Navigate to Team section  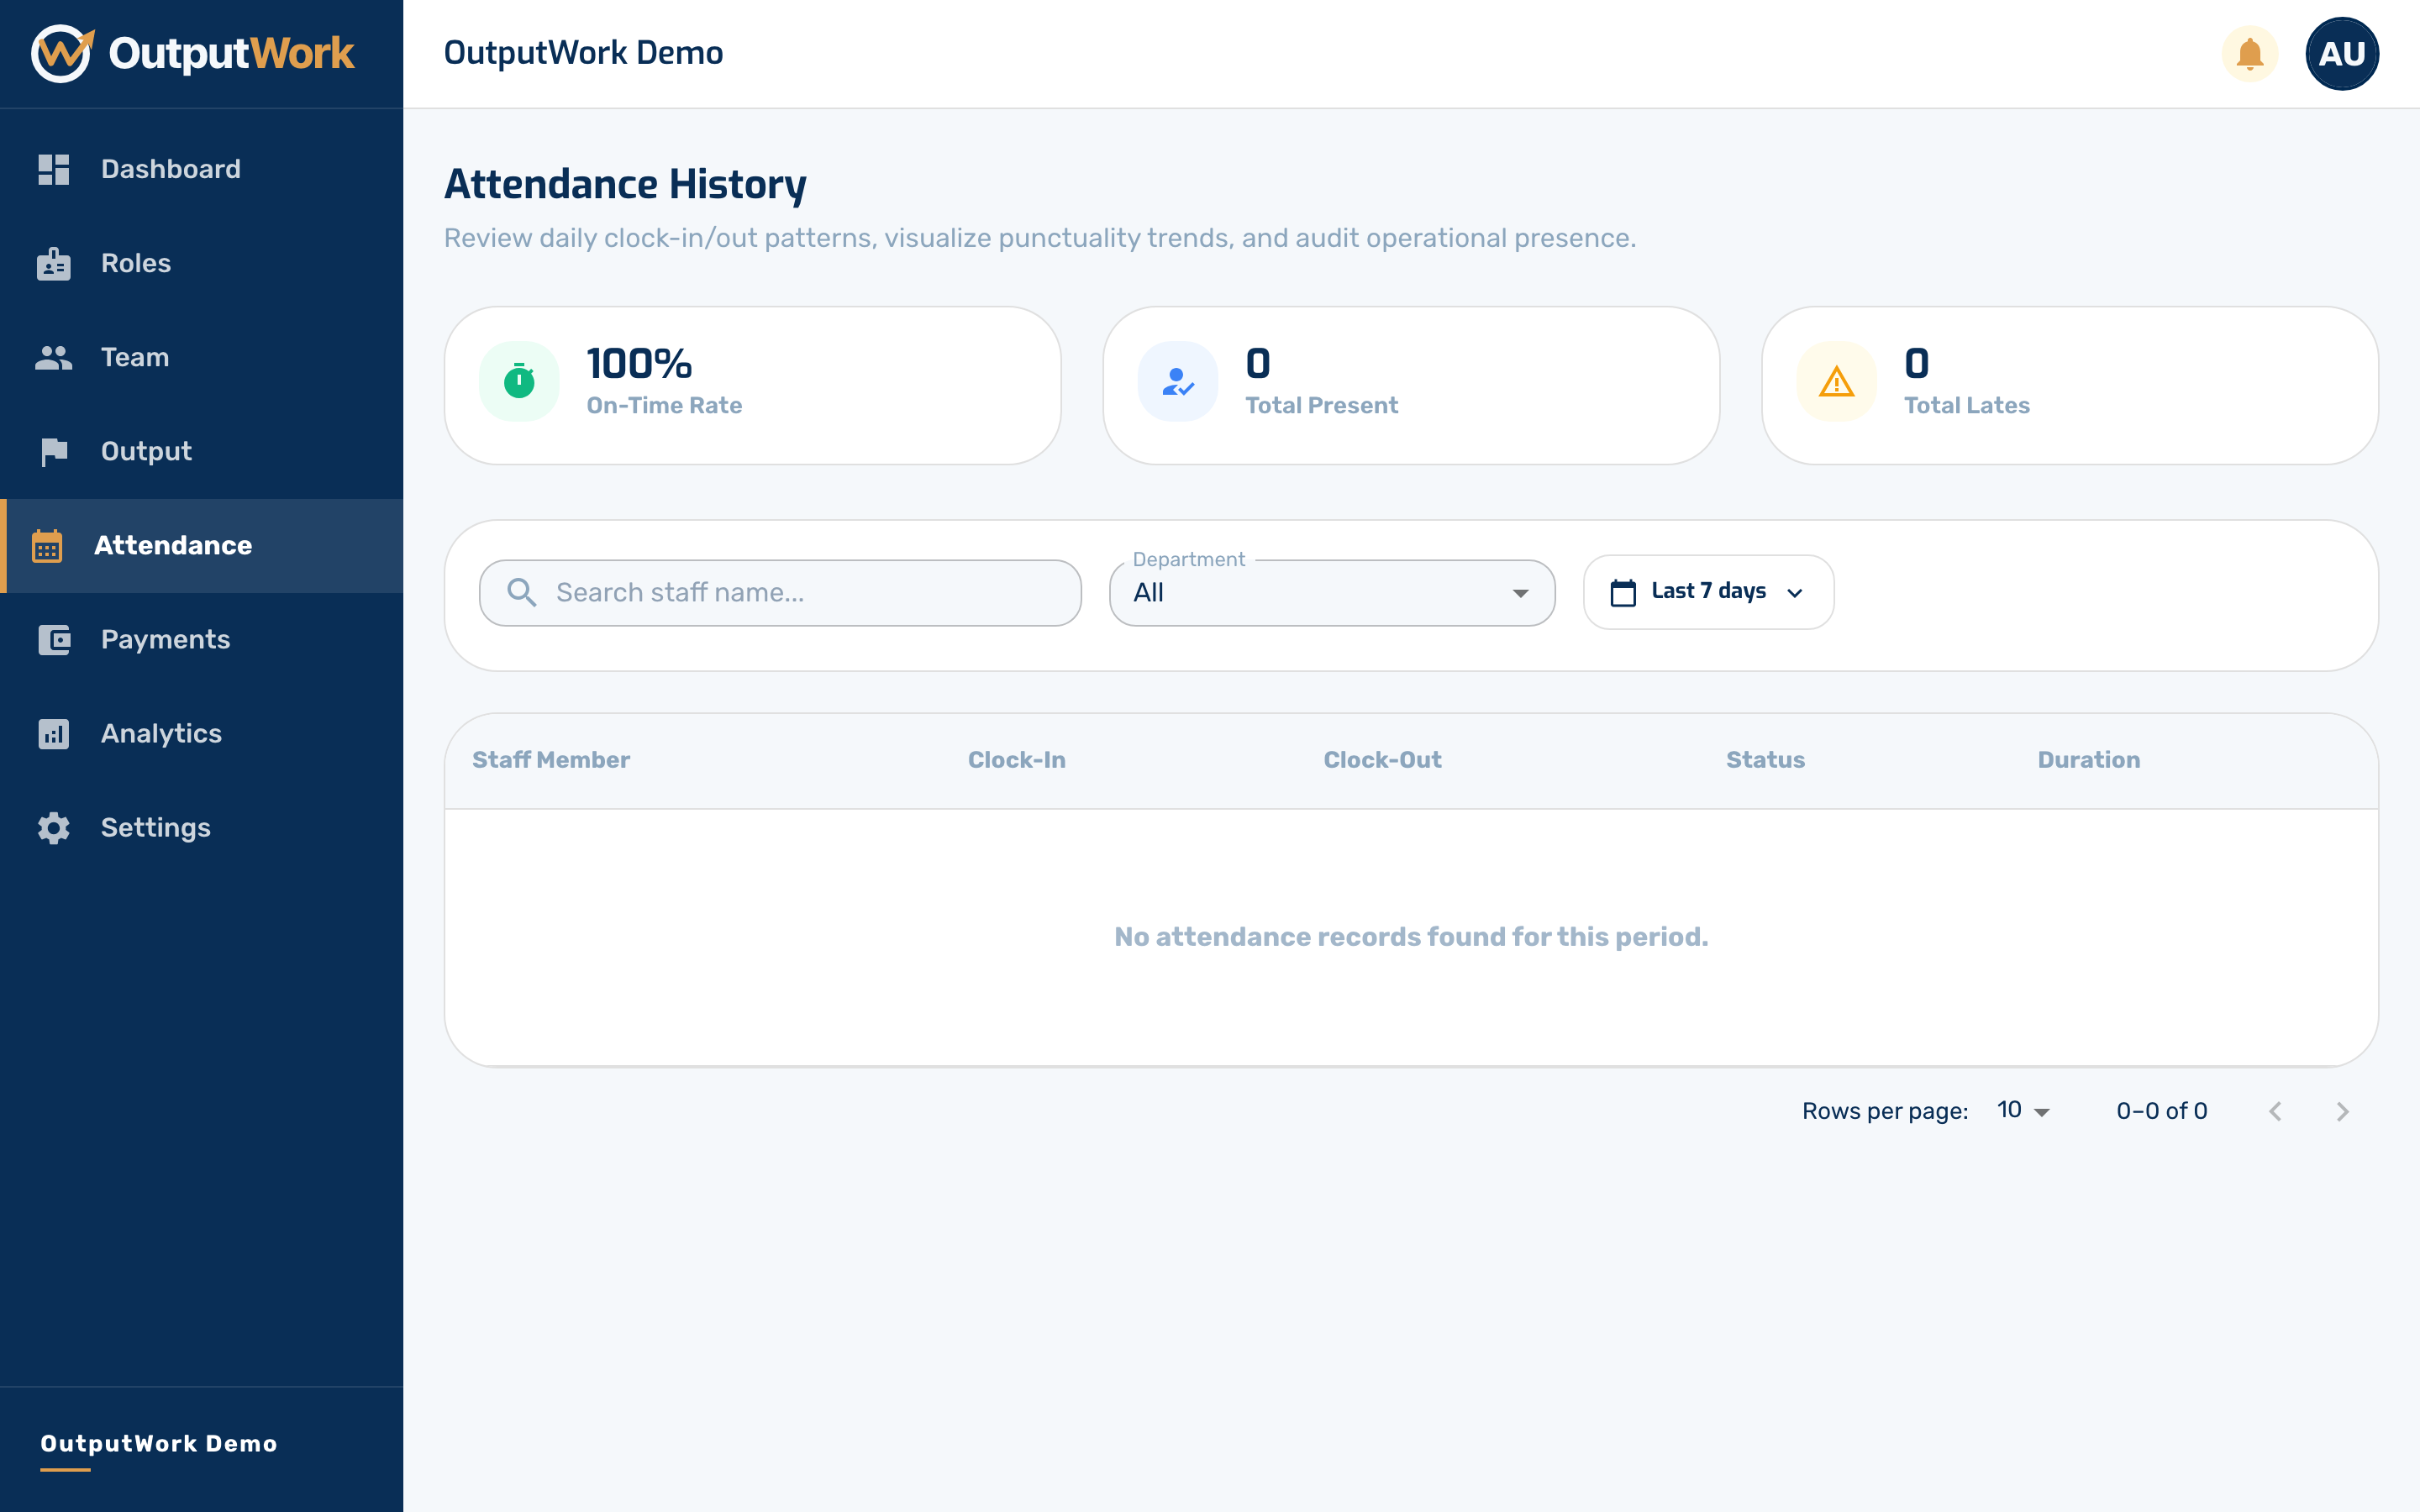[201, 357]
